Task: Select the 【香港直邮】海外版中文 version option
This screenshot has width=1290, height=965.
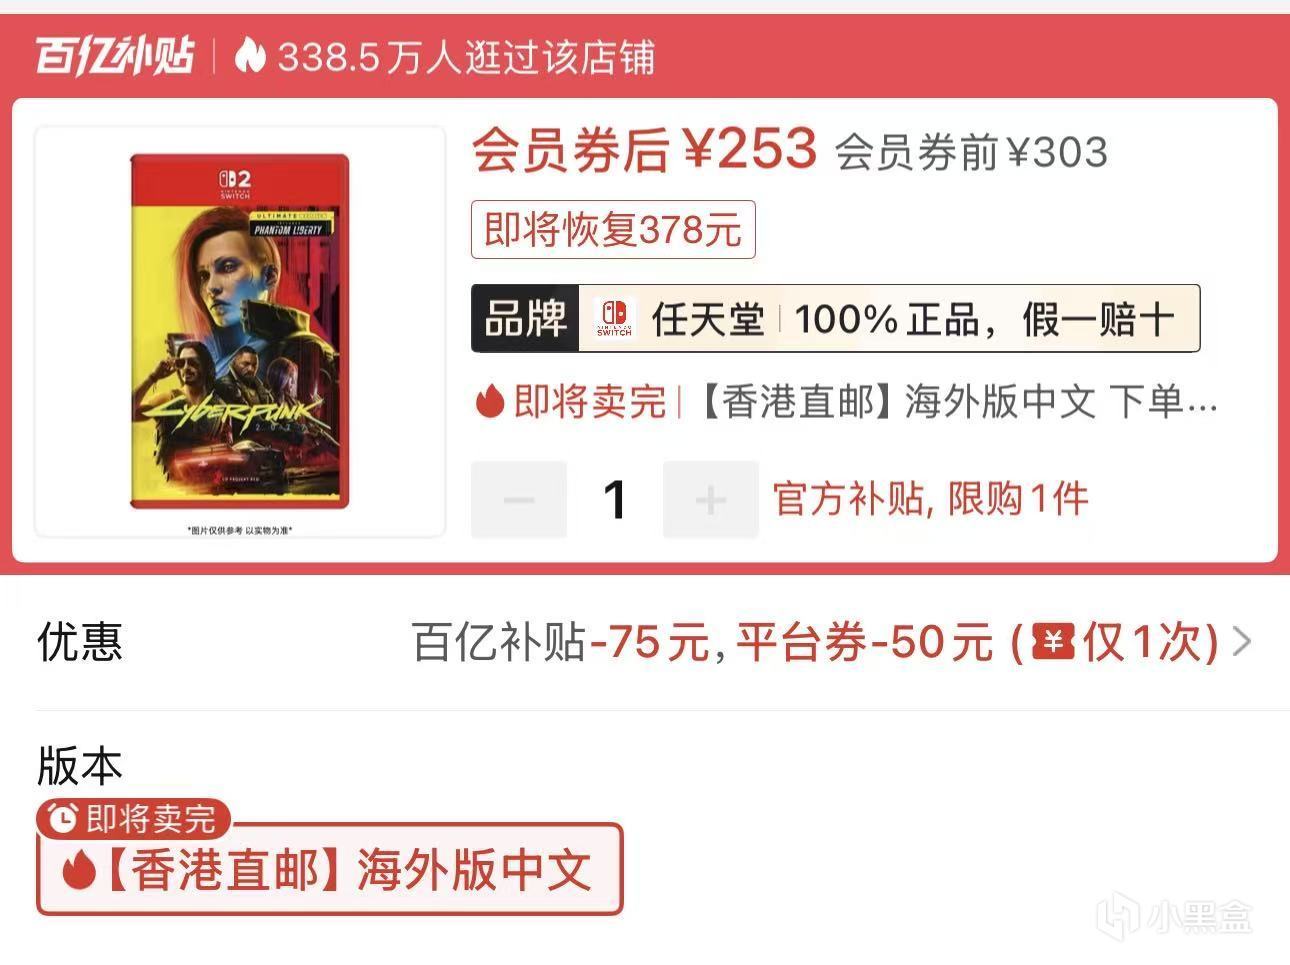Action: pyautogui.click(x=329, y=869)
